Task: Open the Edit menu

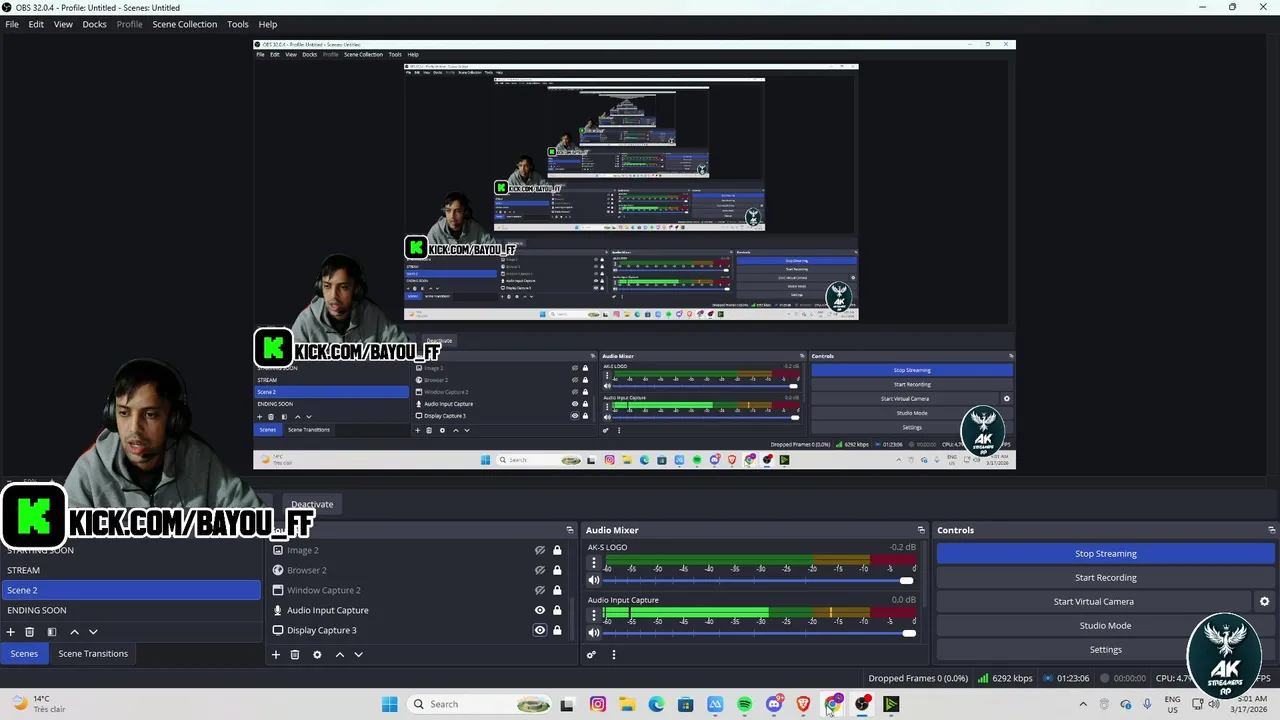Action: 36,24
